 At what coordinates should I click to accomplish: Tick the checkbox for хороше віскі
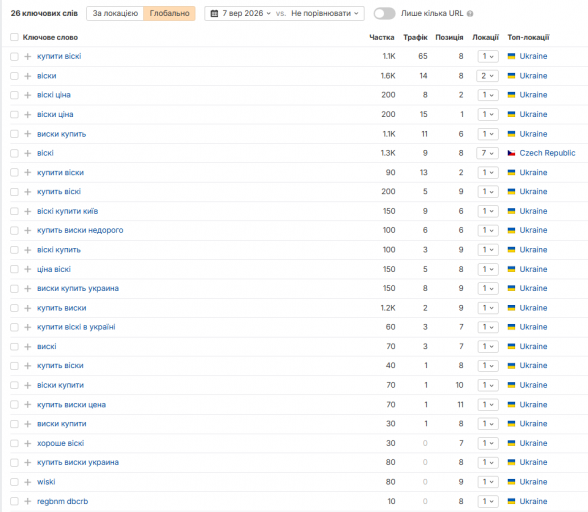click(14, 443)
